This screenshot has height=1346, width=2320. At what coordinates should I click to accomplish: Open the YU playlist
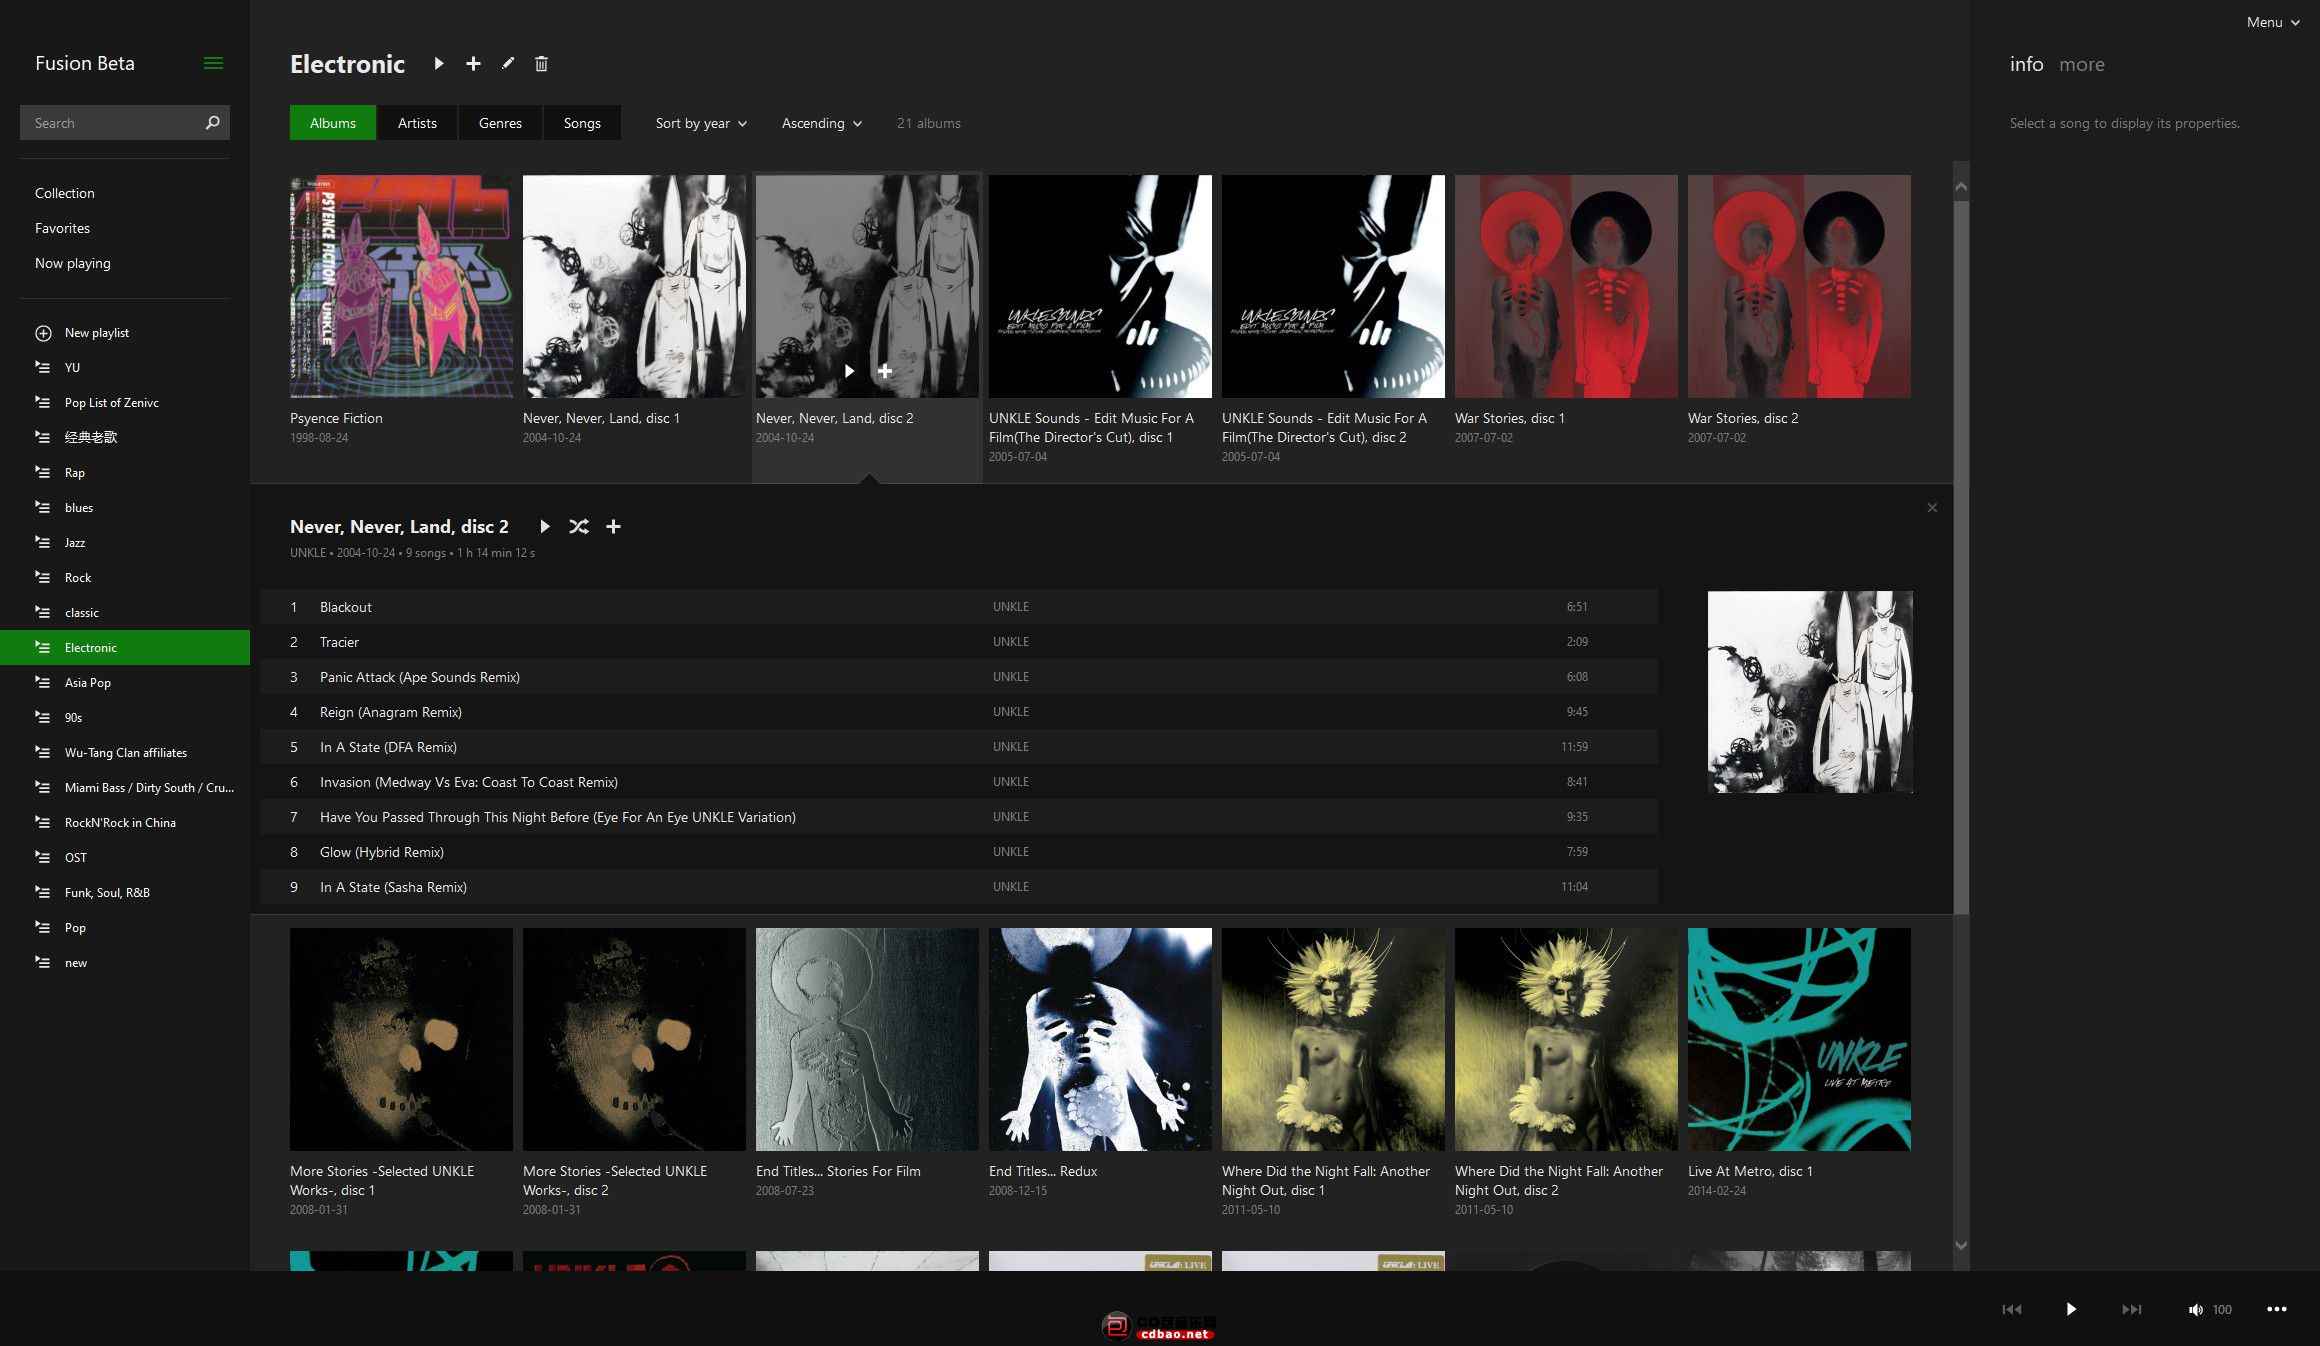125,367
